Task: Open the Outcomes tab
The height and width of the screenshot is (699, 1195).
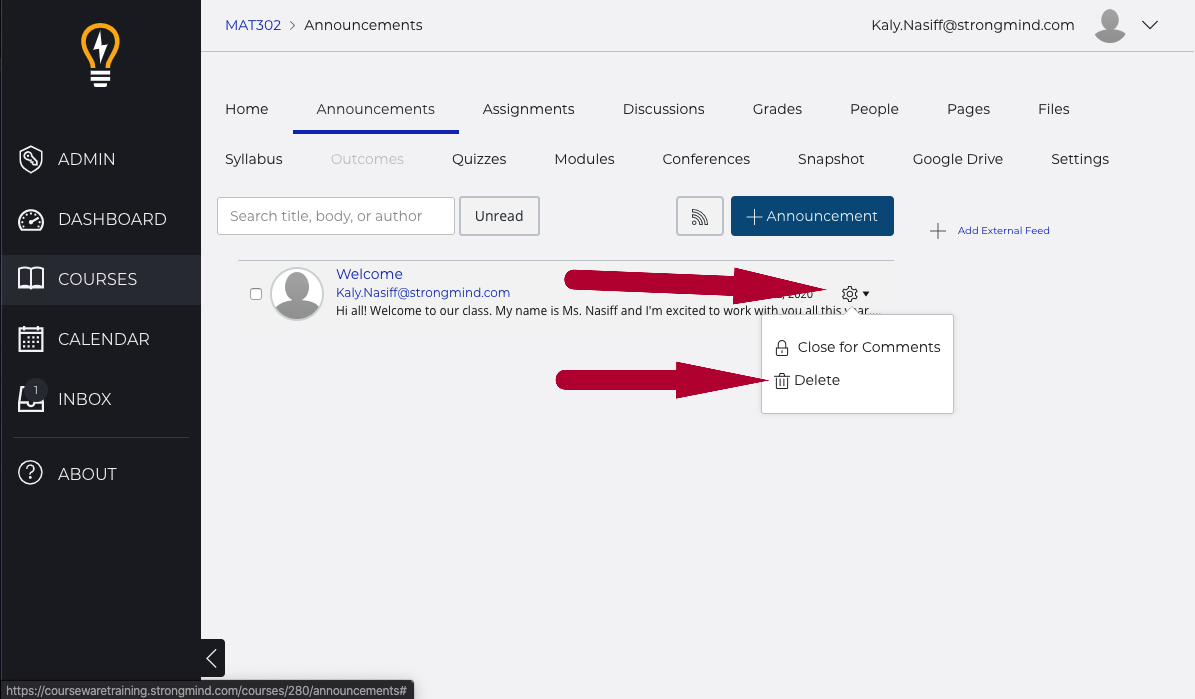Action: [x=367, y=159]
